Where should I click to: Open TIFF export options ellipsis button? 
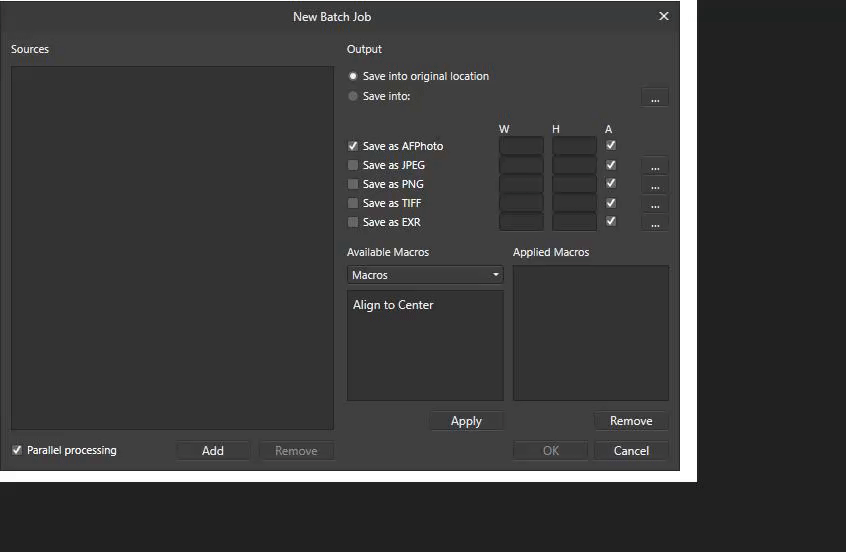click(x=655, y=204)
